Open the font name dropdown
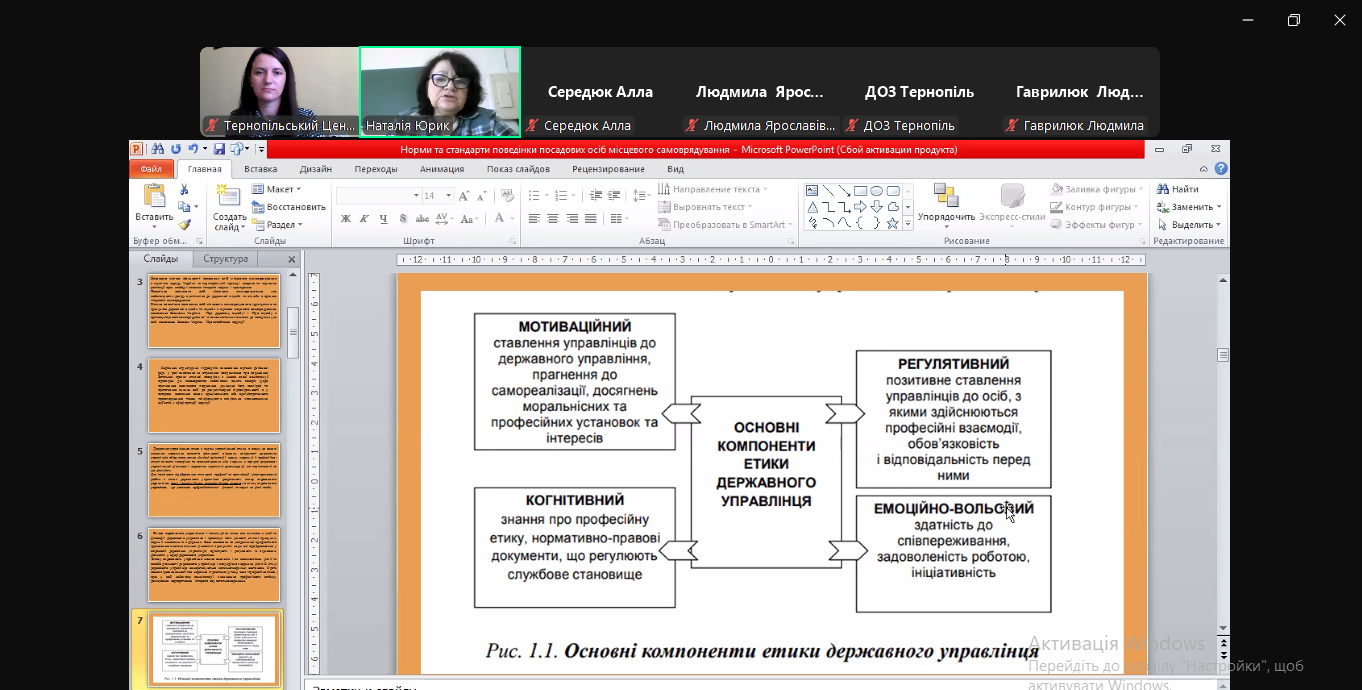Viewport: 1362px width, 690px height. (416, 196)
